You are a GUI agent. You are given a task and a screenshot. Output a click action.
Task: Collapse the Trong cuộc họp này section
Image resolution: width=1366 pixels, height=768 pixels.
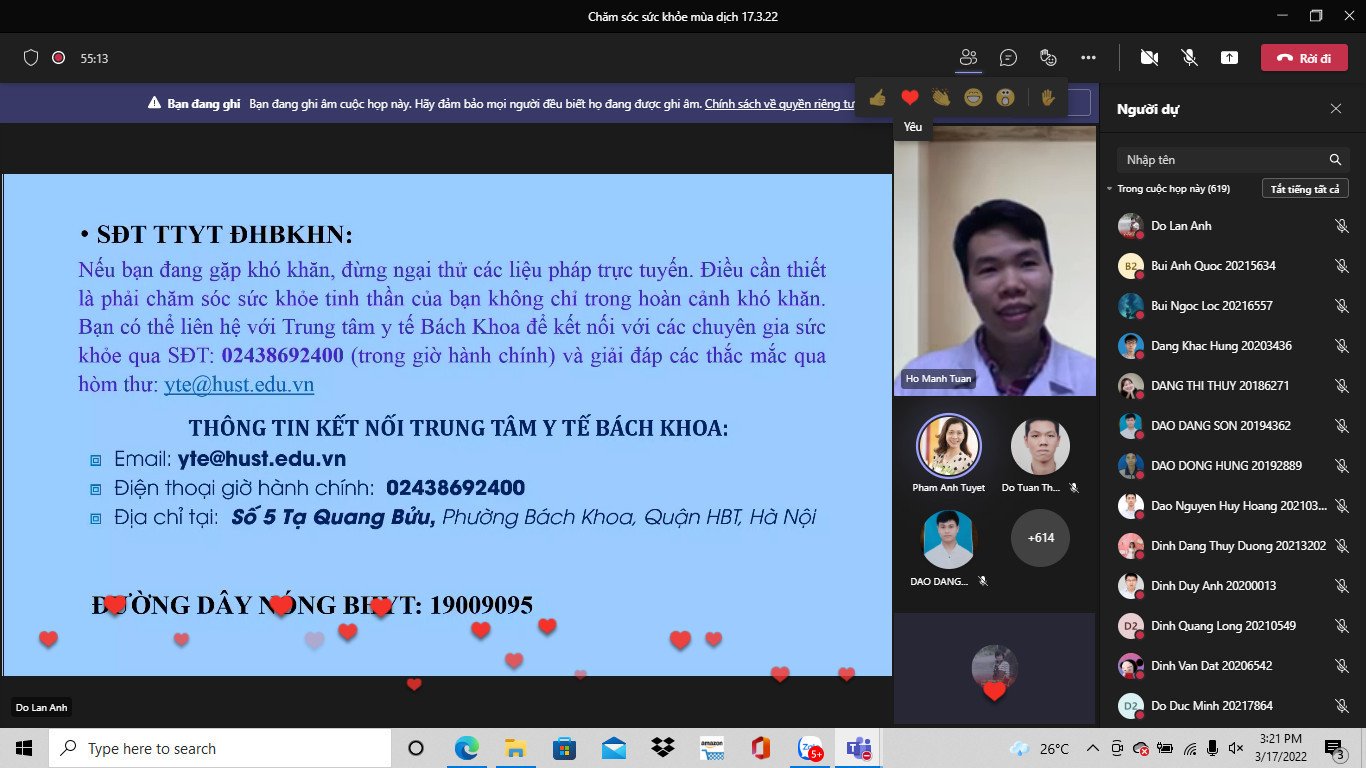(x=1110, y=188)
